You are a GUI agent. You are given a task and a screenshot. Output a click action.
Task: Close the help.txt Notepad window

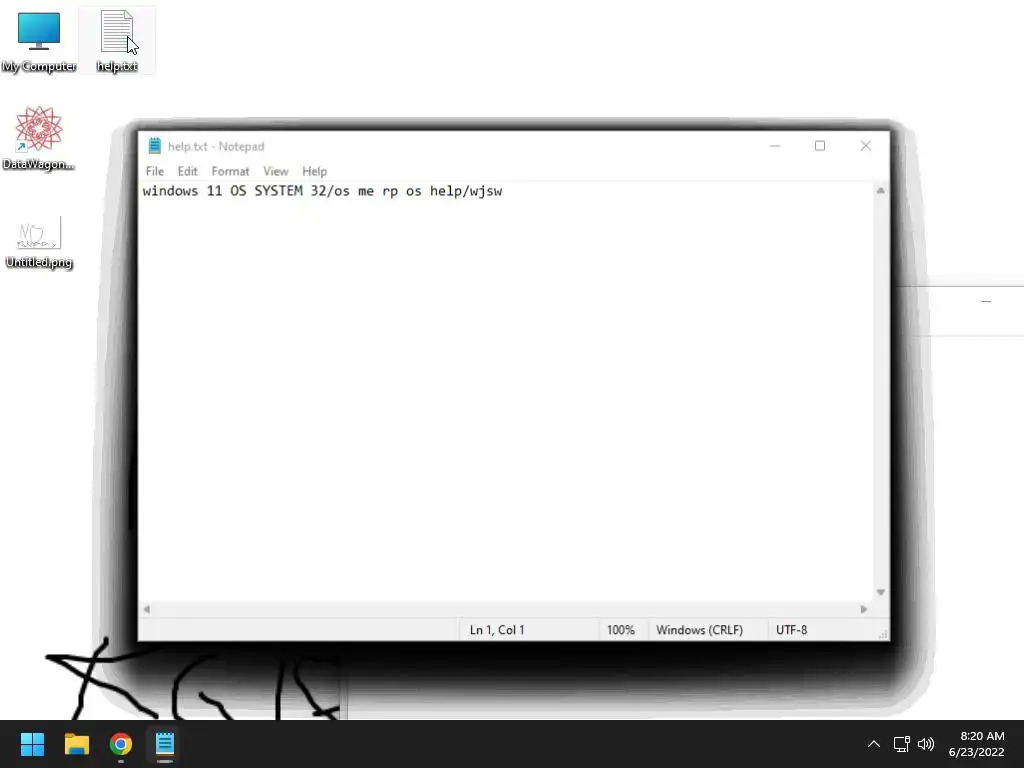coord(866,146)
